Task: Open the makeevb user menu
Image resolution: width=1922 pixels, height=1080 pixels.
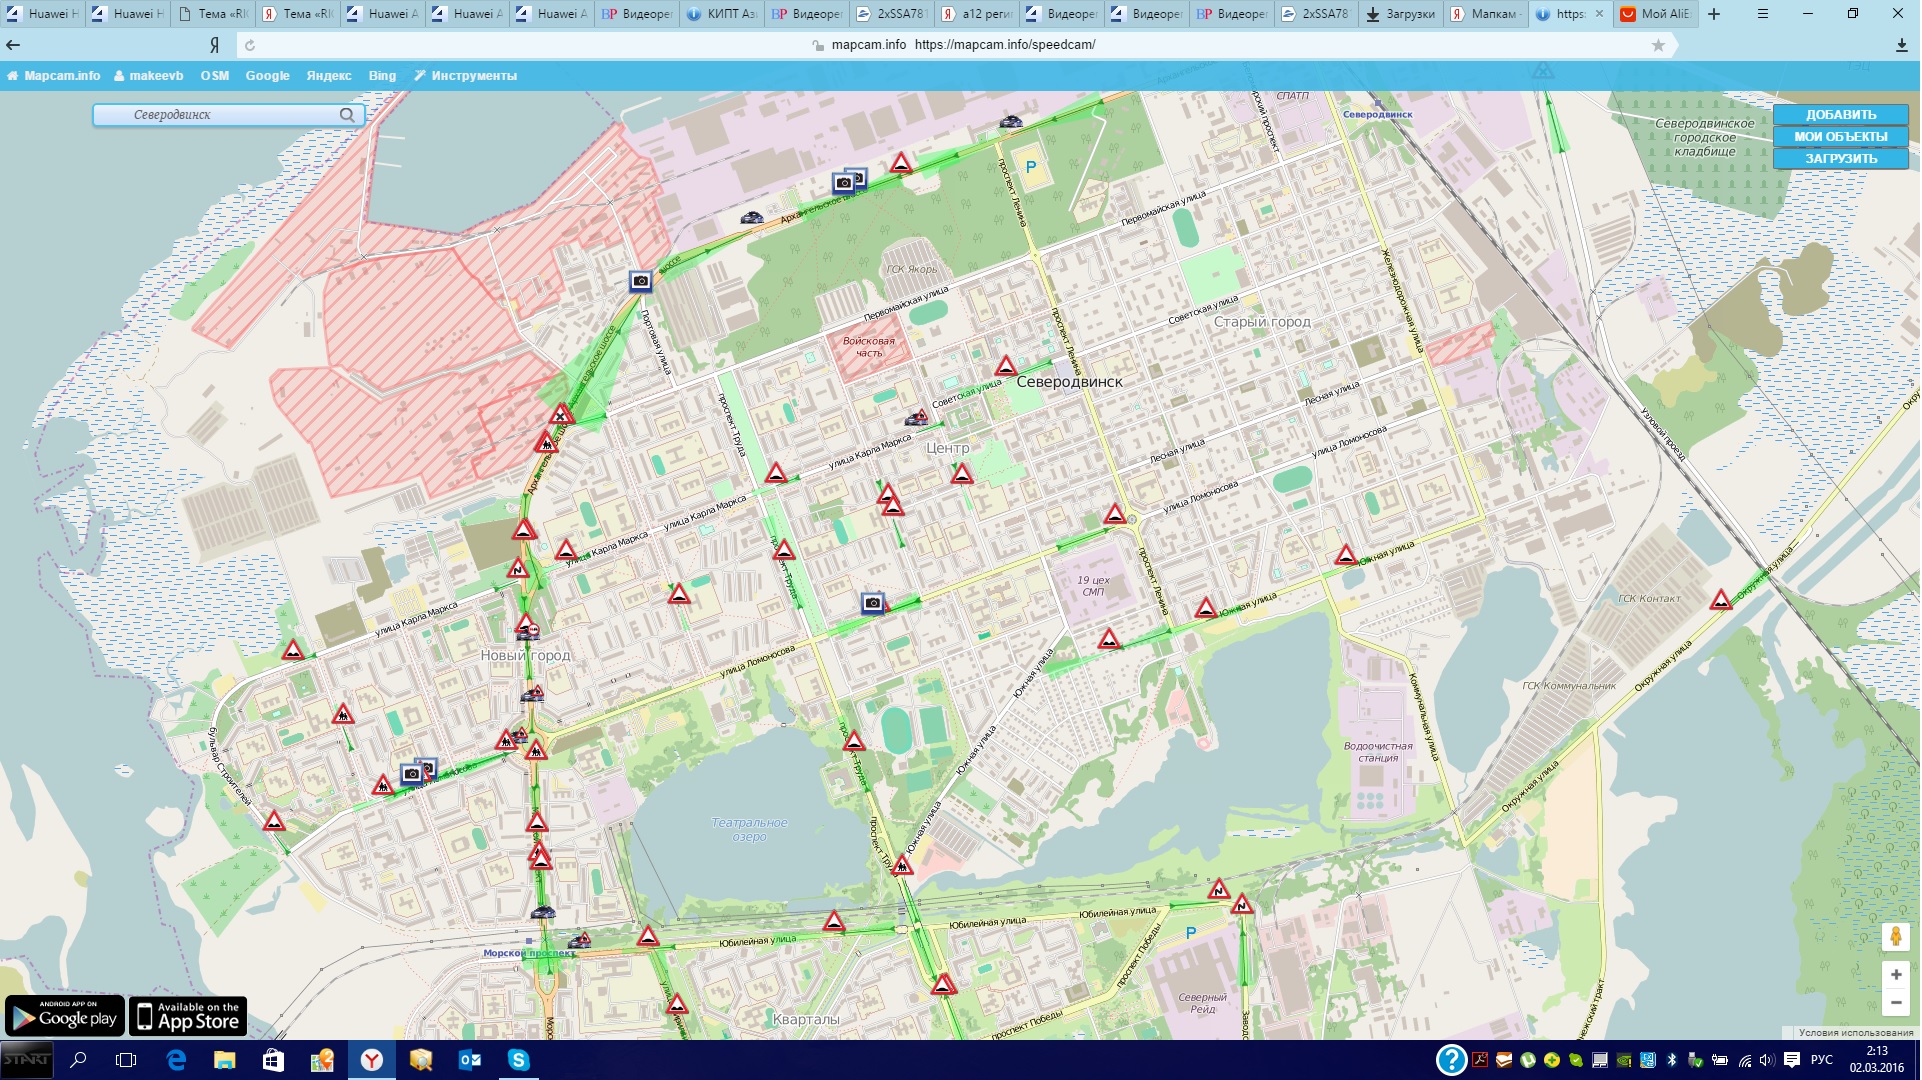Action: point(148,76)
